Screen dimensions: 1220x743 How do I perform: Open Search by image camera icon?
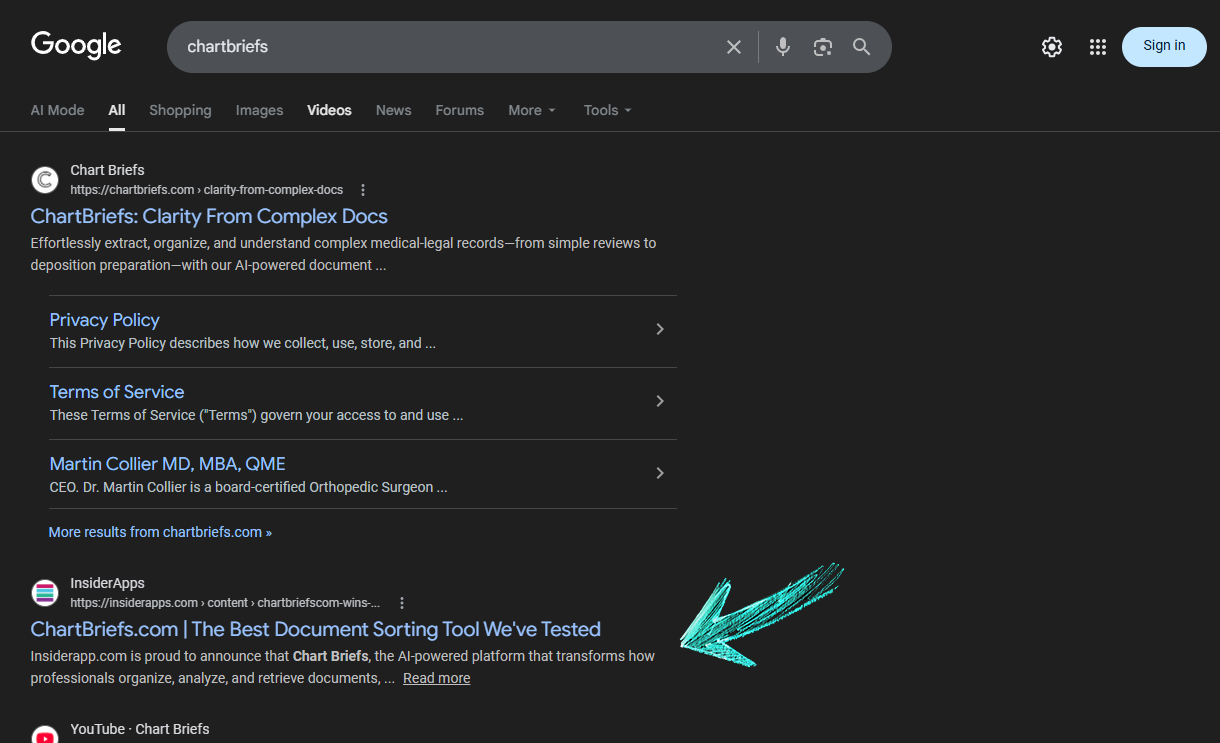(823, 47)
